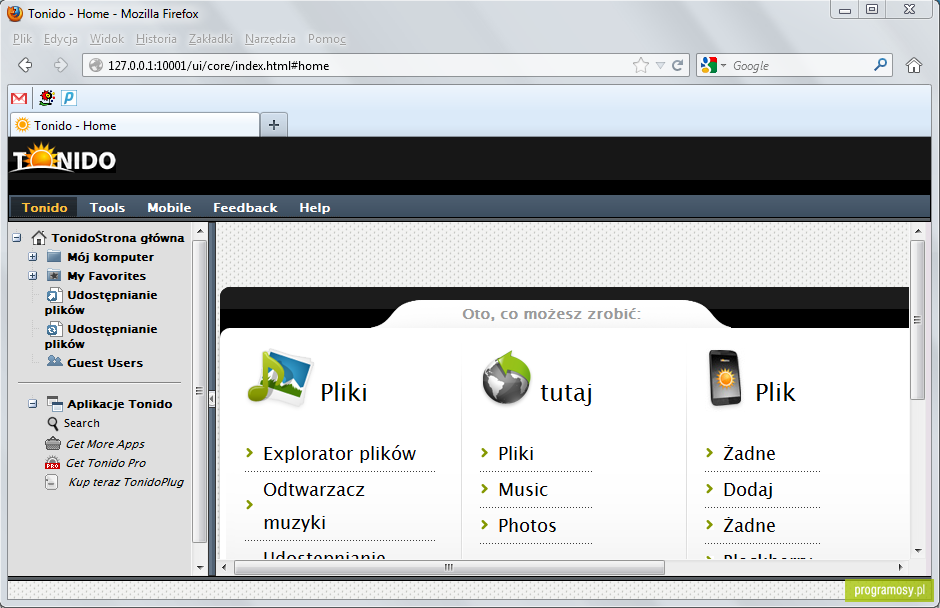Collapse the Aplikacje Tonido tree node

click(x=32, y=404)
